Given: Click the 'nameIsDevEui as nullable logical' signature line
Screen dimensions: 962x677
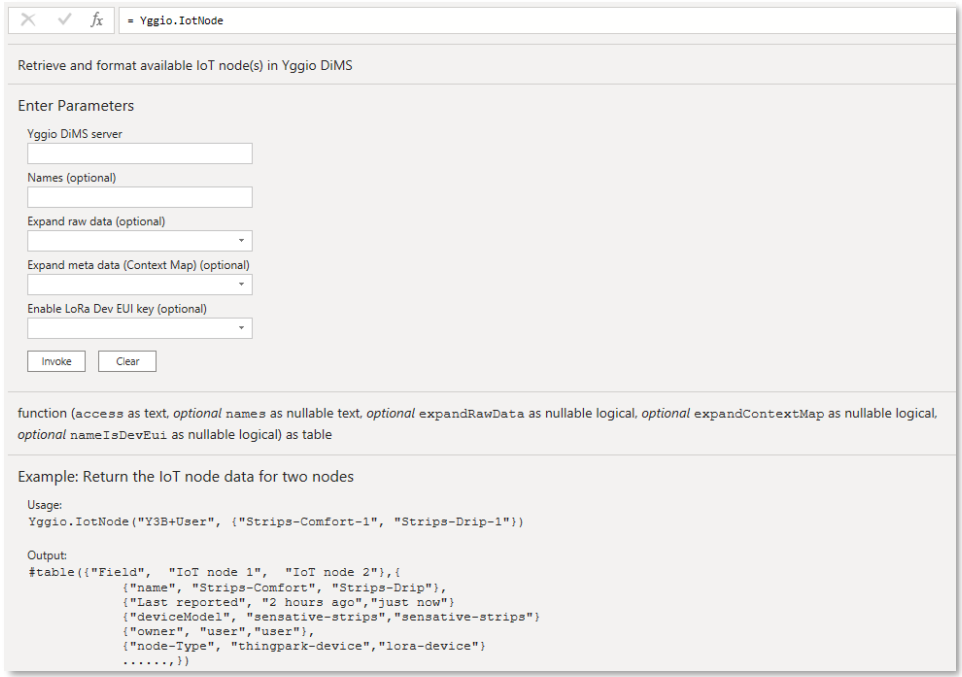Looking at the screenshot, I should pyautogui.click(x=175, y=435).
